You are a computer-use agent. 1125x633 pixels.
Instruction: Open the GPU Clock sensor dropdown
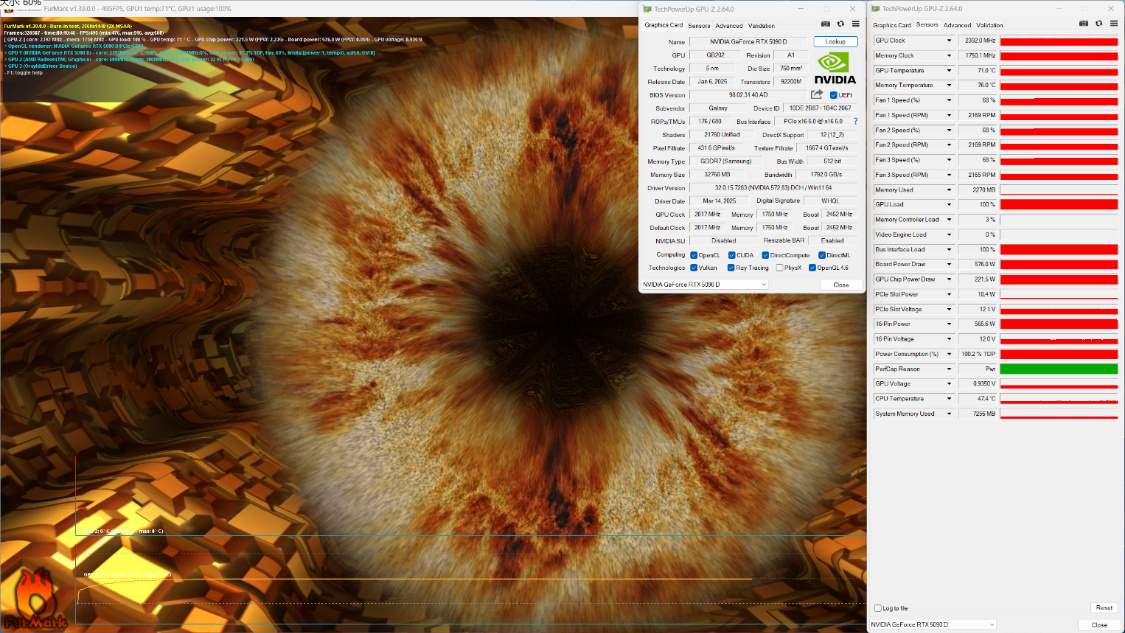pos(949,41)
